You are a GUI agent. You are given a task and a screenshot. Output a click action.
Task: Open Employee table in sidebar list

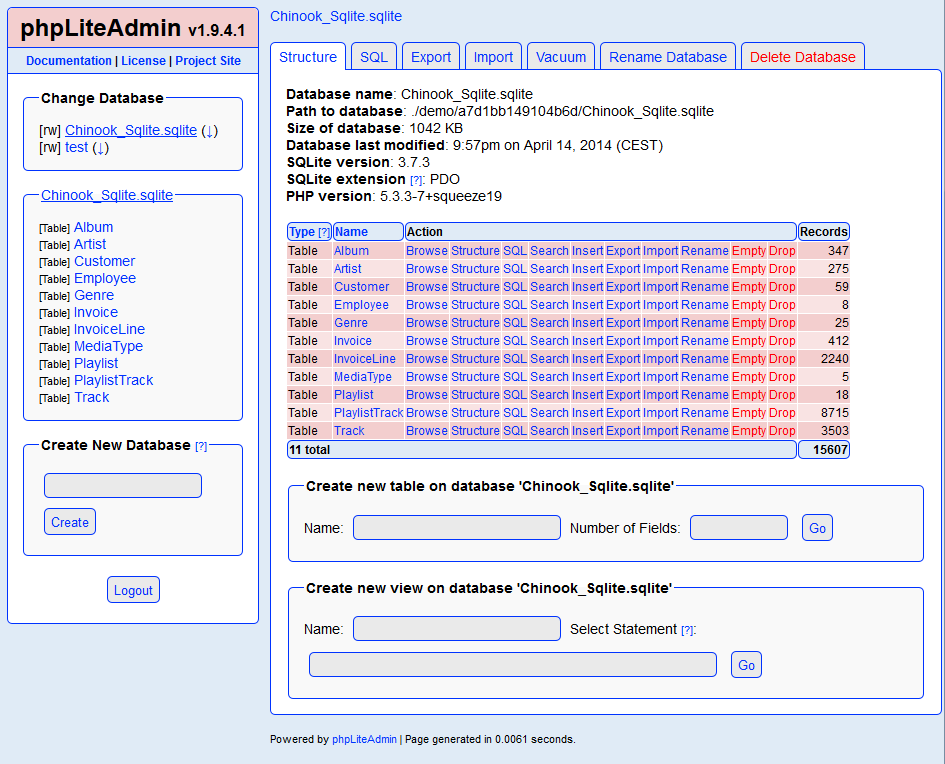(105, 278)
